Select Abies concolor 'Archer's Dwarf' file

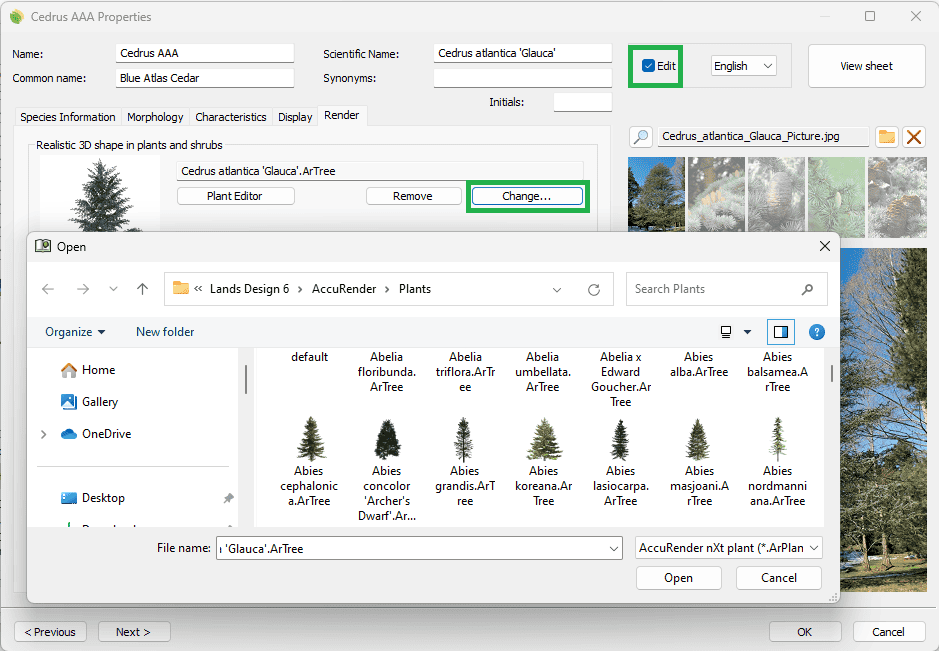click(387, 470)
